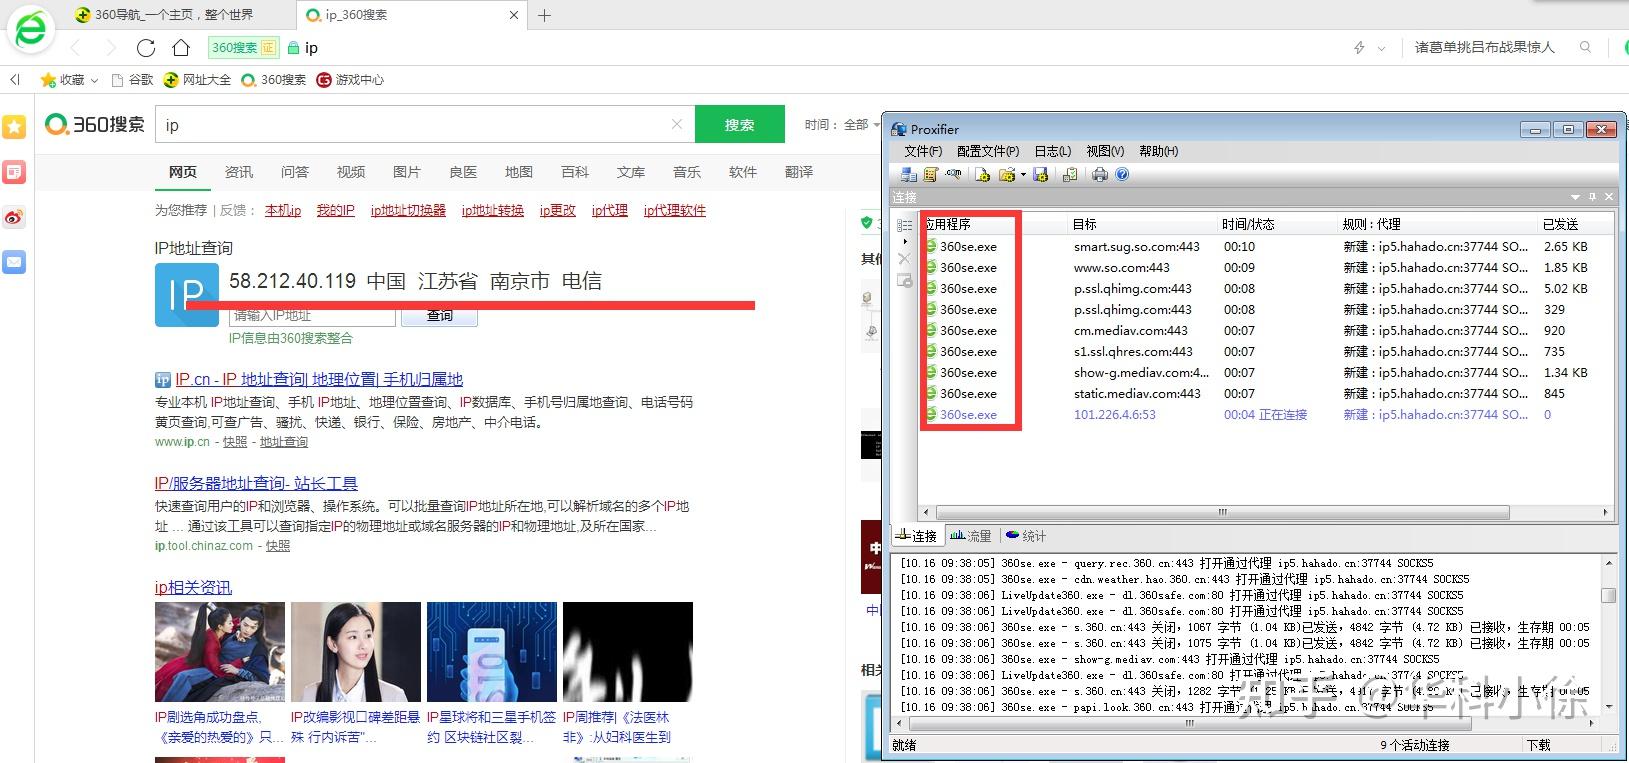Viewport: 1629px width, 763px height.
Task: Clear the search box with the X icon
Action: (677, 124)
